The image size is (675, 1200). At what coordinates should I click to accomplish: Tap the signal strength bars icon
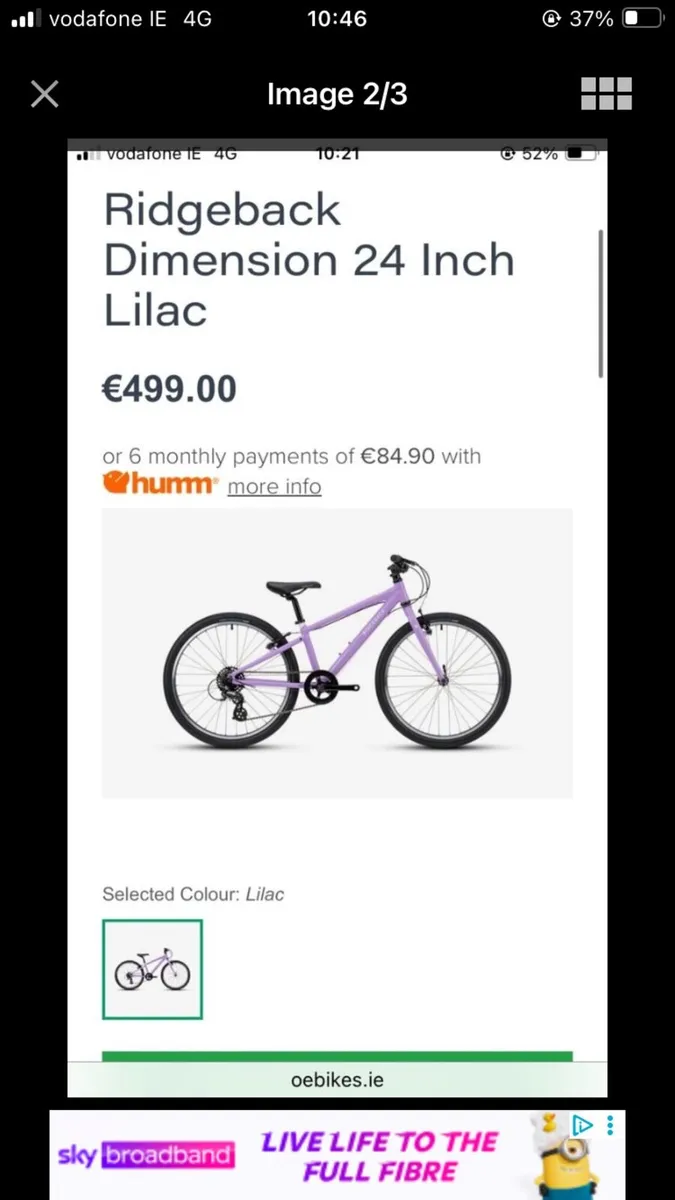point(23,19)
